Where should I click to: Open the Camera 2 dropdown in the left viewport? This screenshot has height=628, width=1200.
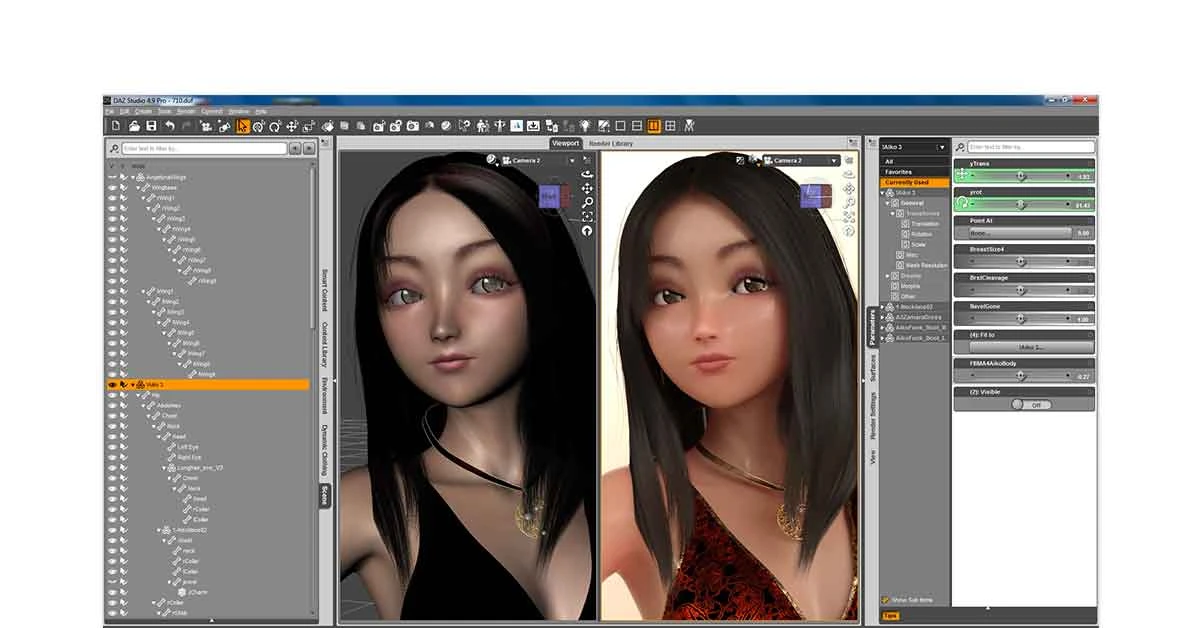(x=570, y=159)
